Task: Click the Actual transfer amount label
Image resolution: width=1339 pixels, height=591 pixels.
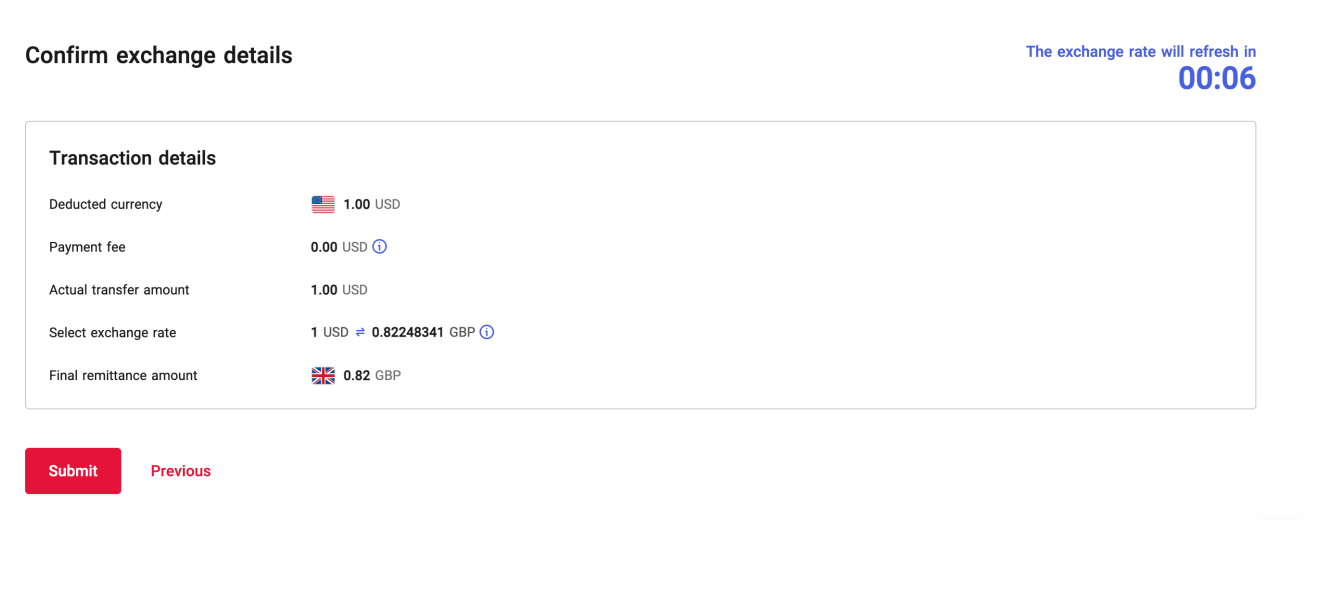Action: click(x=119, y=290)
